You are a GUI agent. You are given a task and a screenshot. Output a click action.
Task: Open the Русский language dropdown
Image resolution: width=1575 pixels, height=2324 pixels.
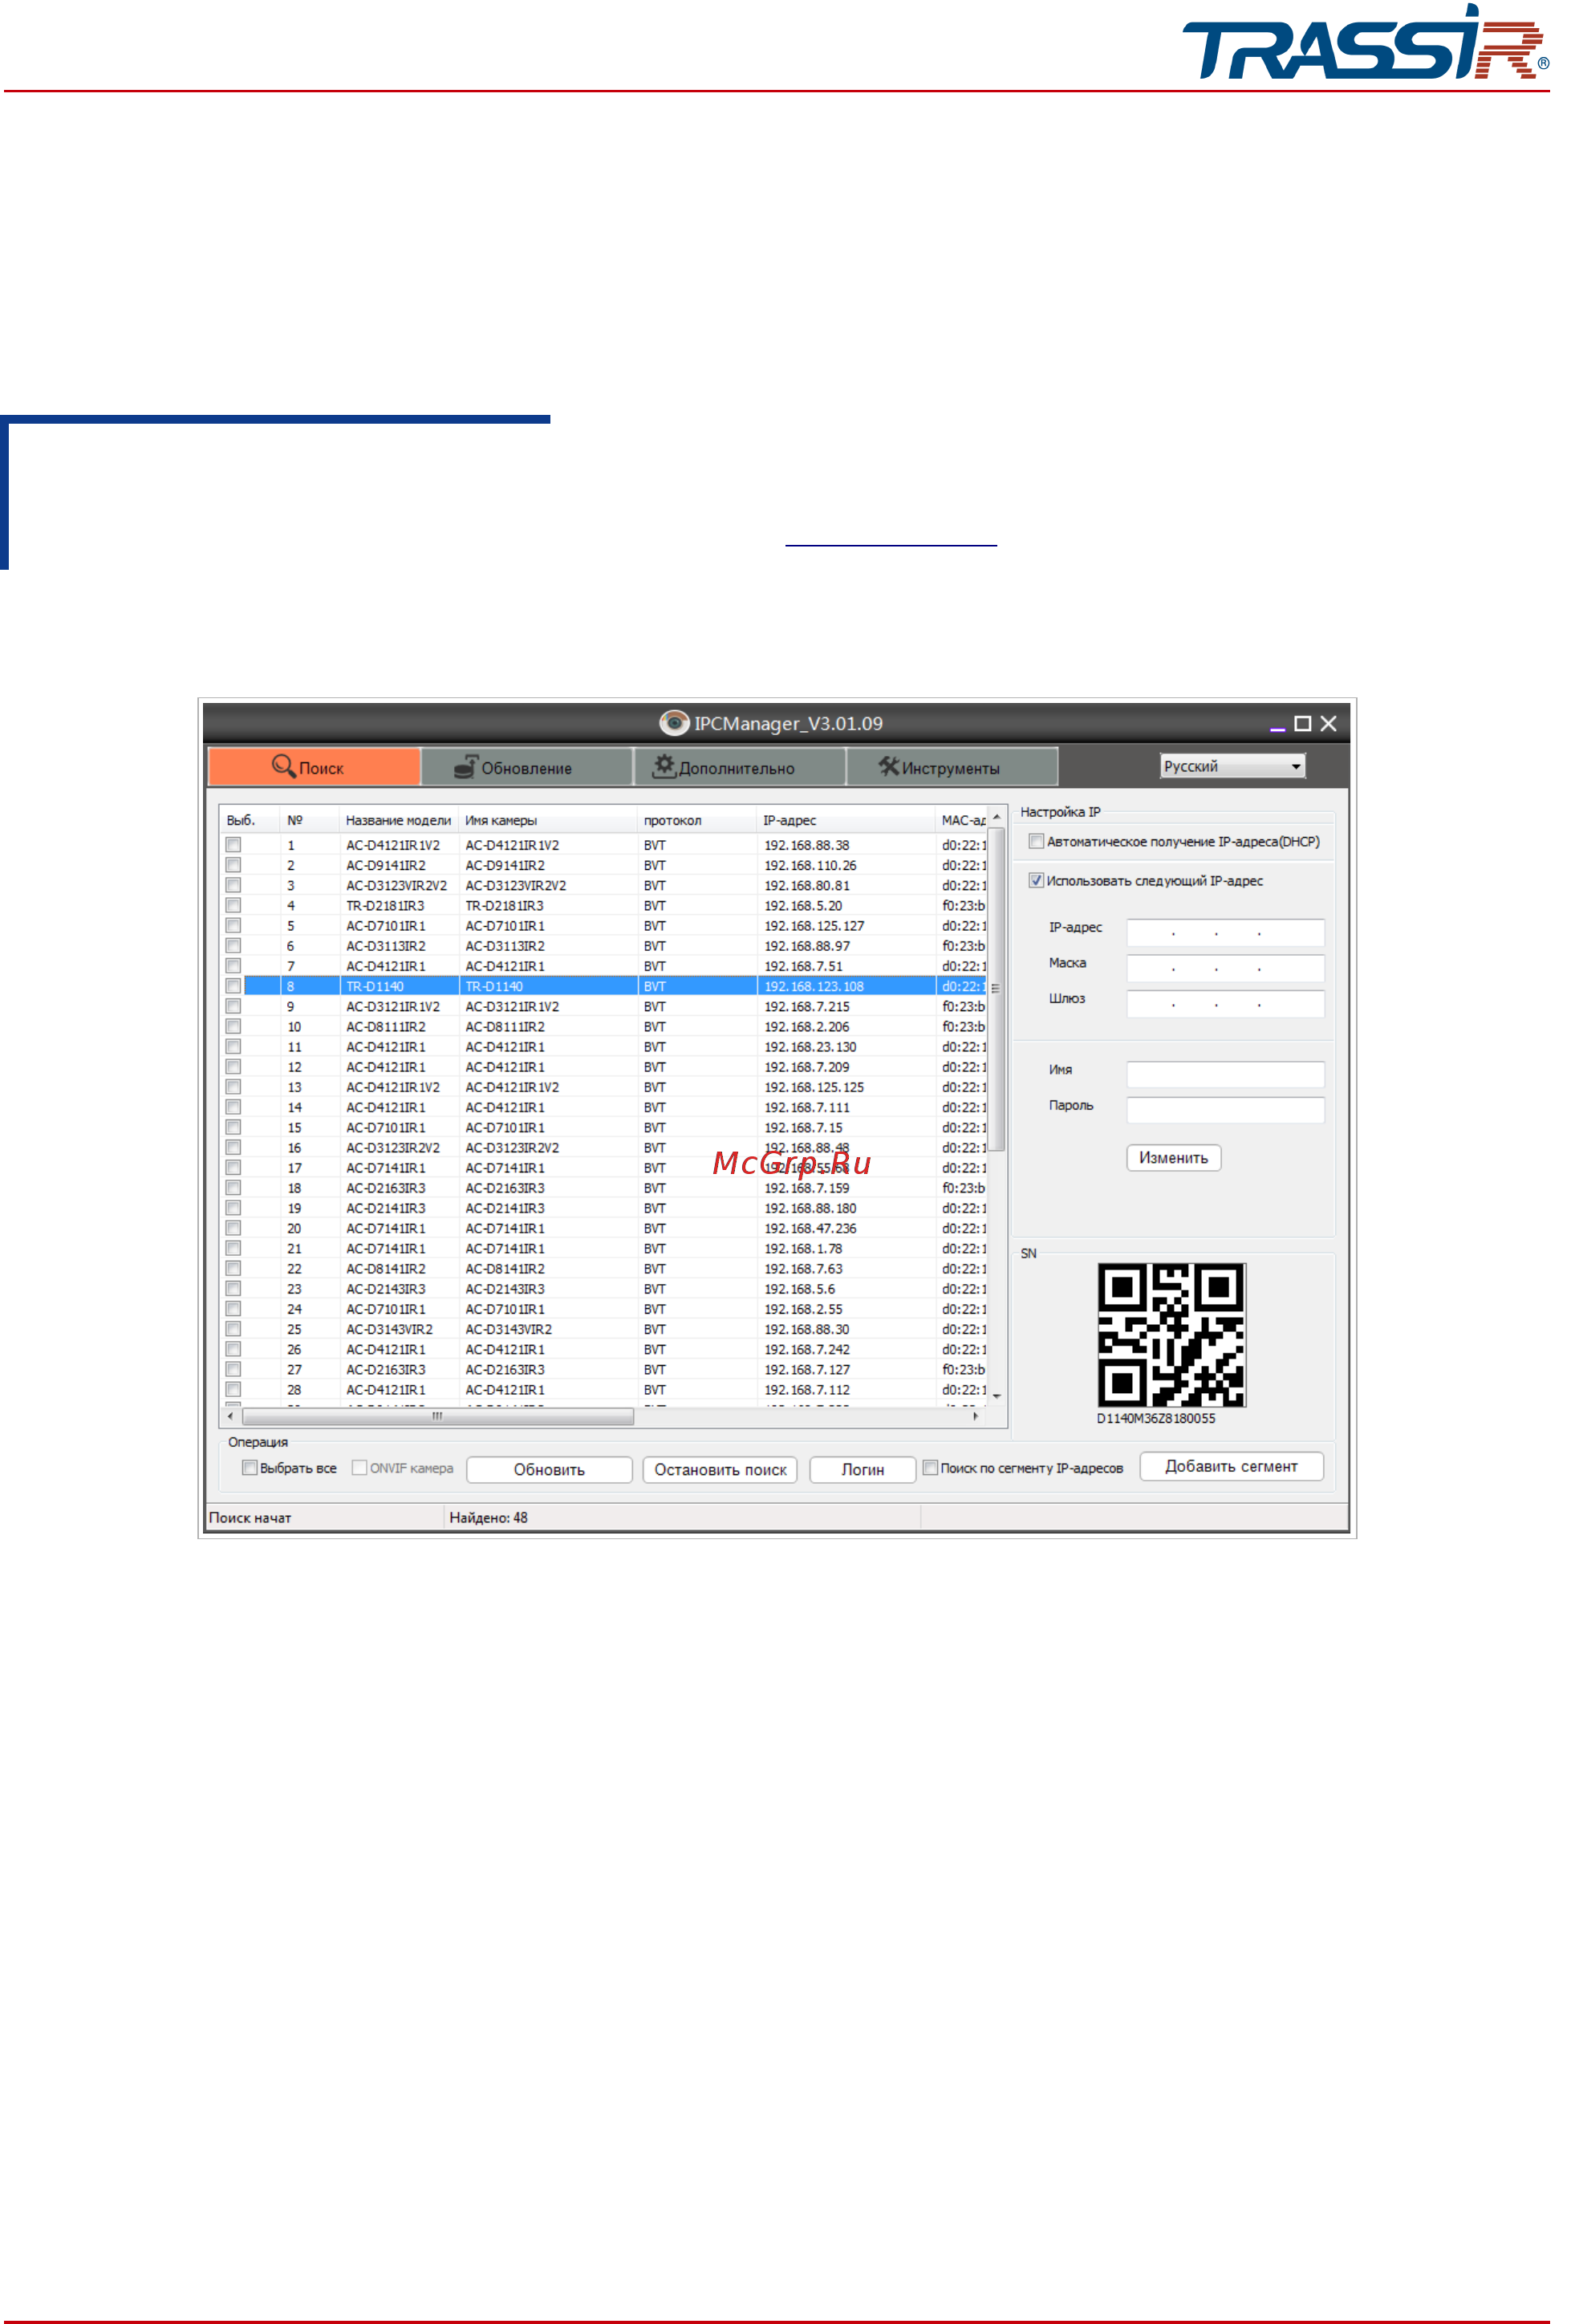tap(1232, 766)
